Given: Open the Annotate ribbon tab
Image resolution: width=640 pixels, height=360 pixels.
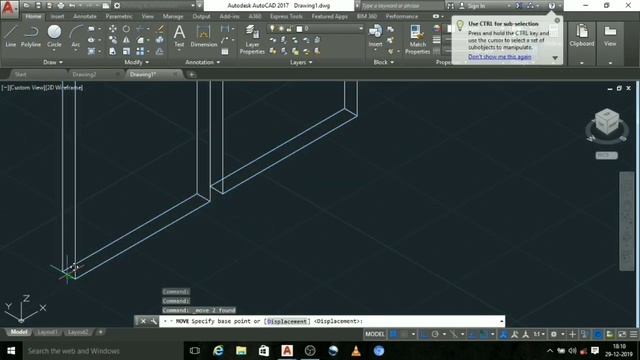Looking at the screenshot, I should point(84,16).
